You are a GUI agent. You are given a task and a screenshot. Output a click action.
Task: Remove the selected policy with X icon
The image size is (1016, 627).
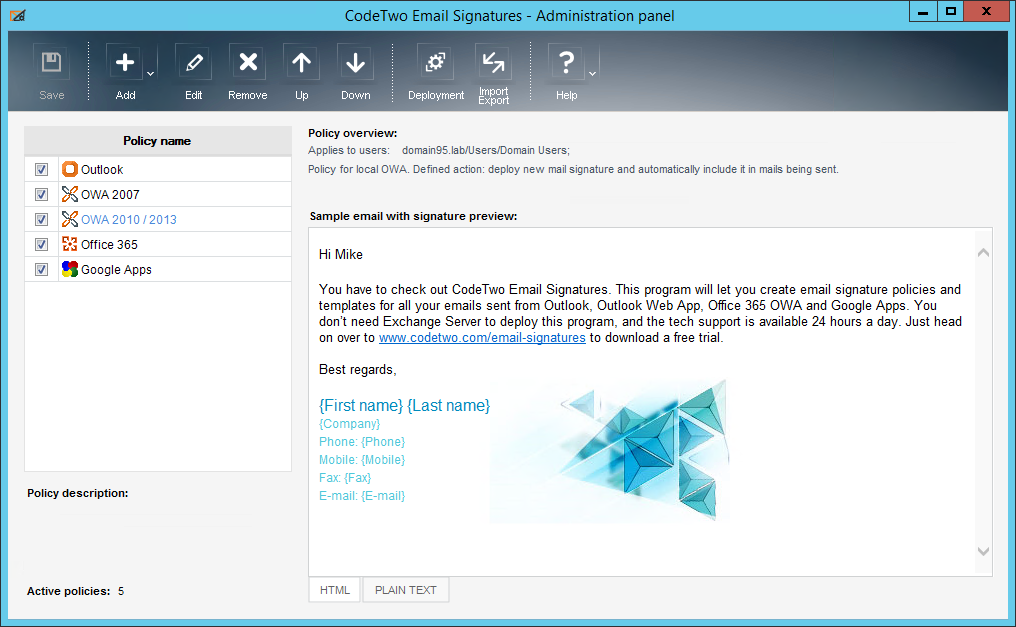(248, 63)
